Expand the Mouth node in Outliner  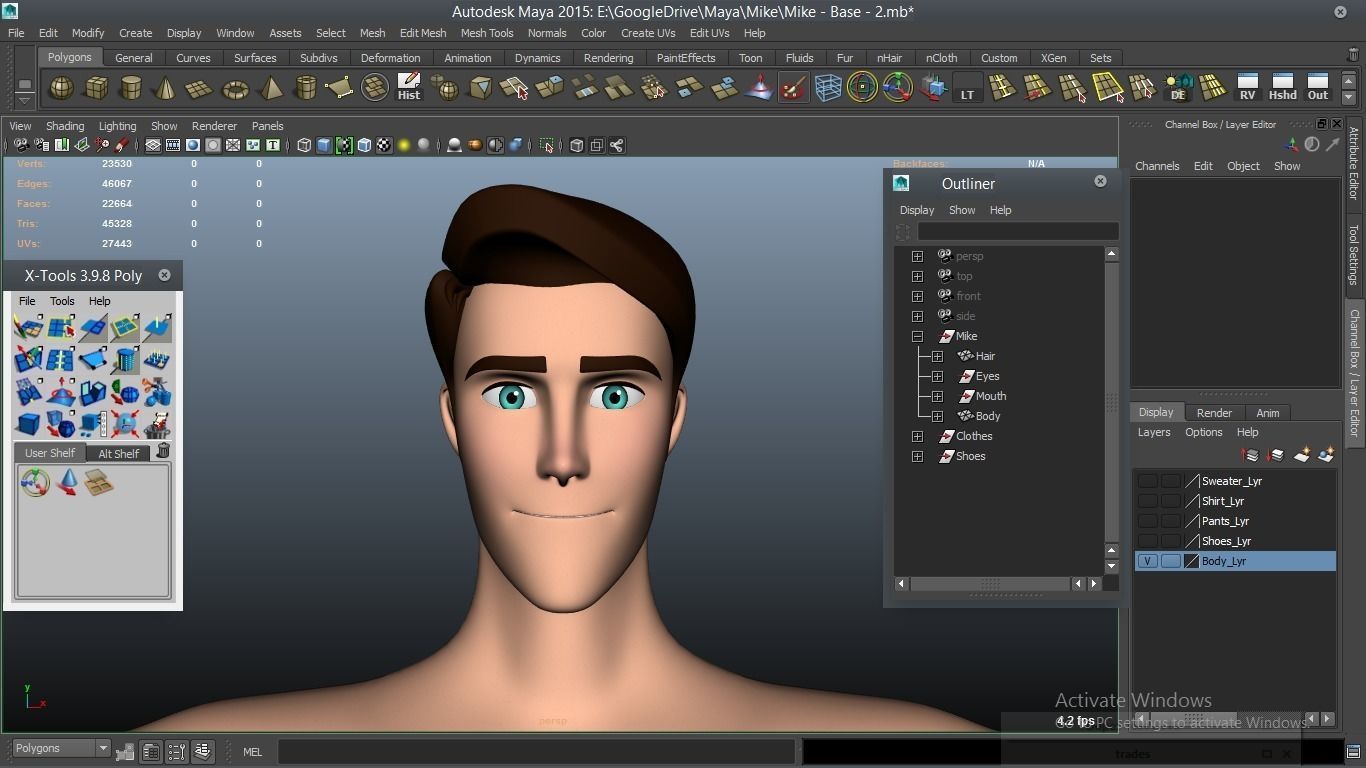937,396
